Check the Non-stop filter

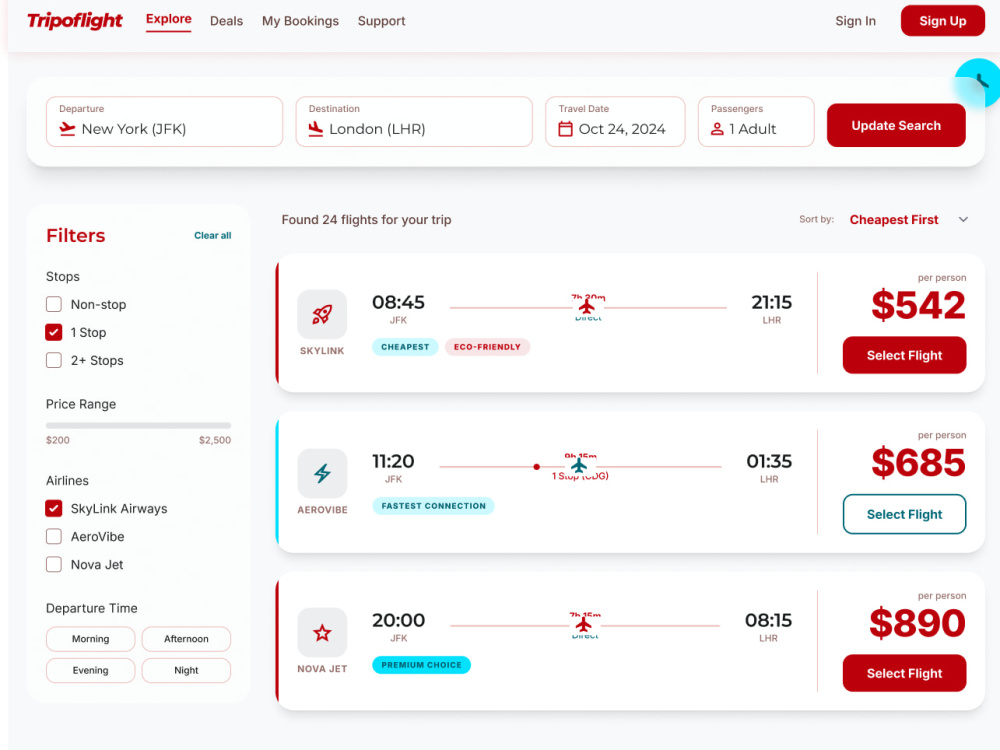[x=54, y=304]
